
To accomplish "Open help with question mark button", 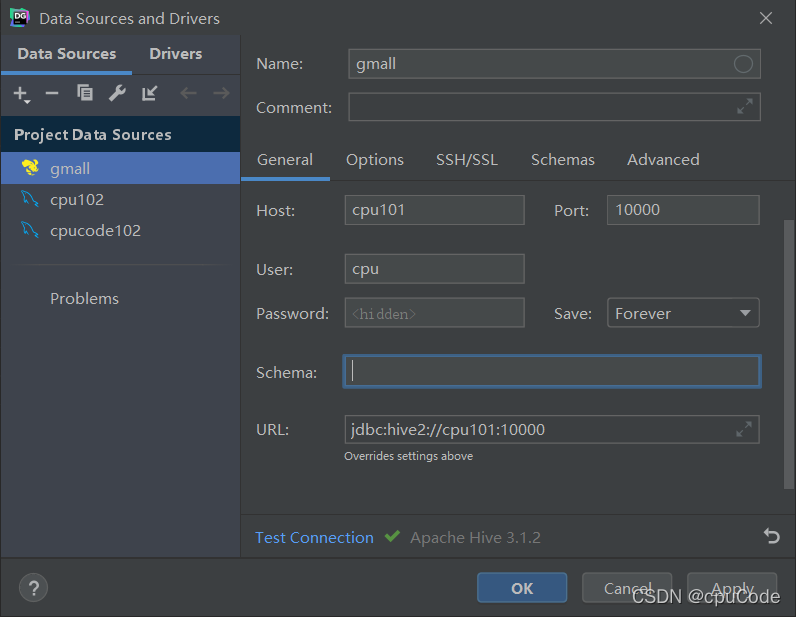I will pyautogui.click(x=34, y=588).
